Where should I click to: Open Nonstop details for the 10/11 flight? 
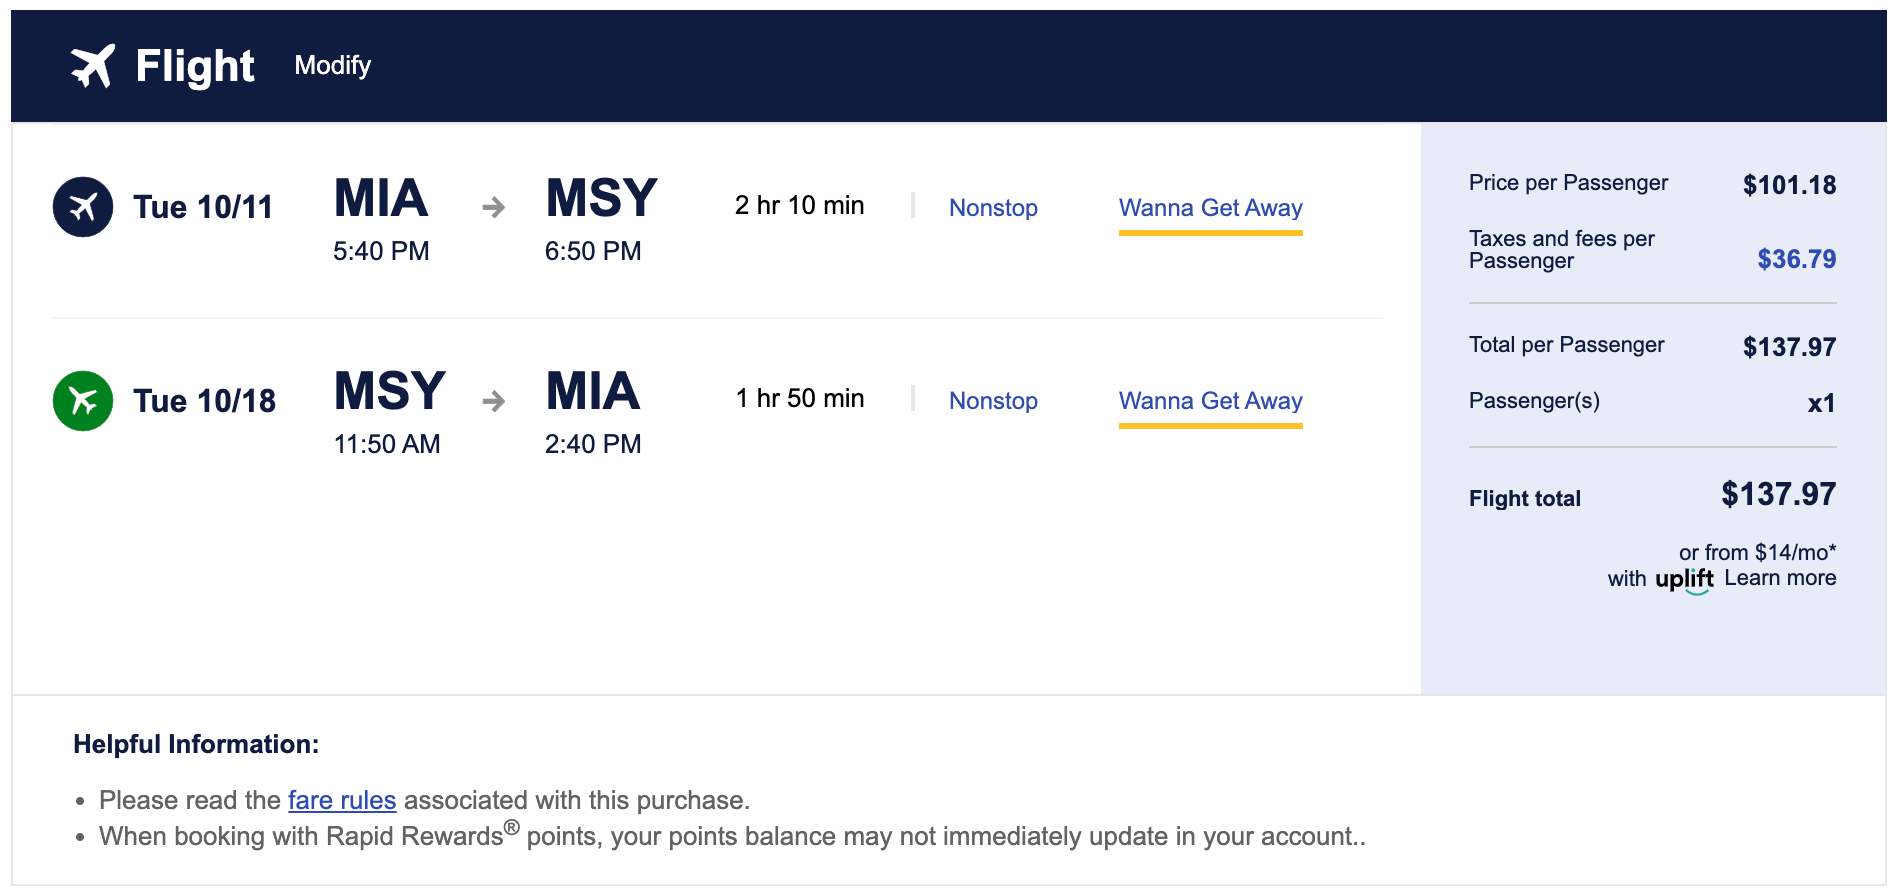(x=992, y=208)
